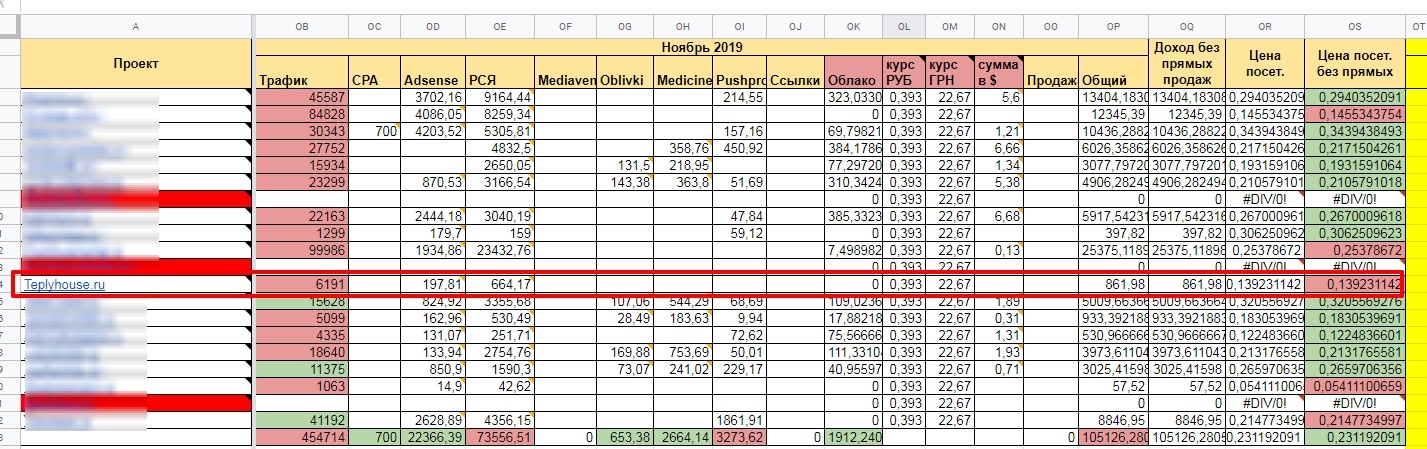This screenshot has height=449, width=1427.
Task: Click the green traffic cell 41192
Action: pos(303,420)
